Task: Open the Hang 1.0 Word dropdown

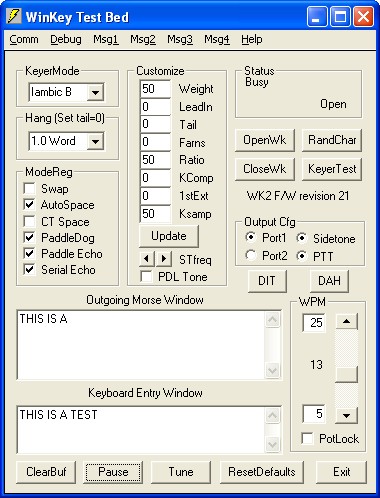Action: point(95,141)
